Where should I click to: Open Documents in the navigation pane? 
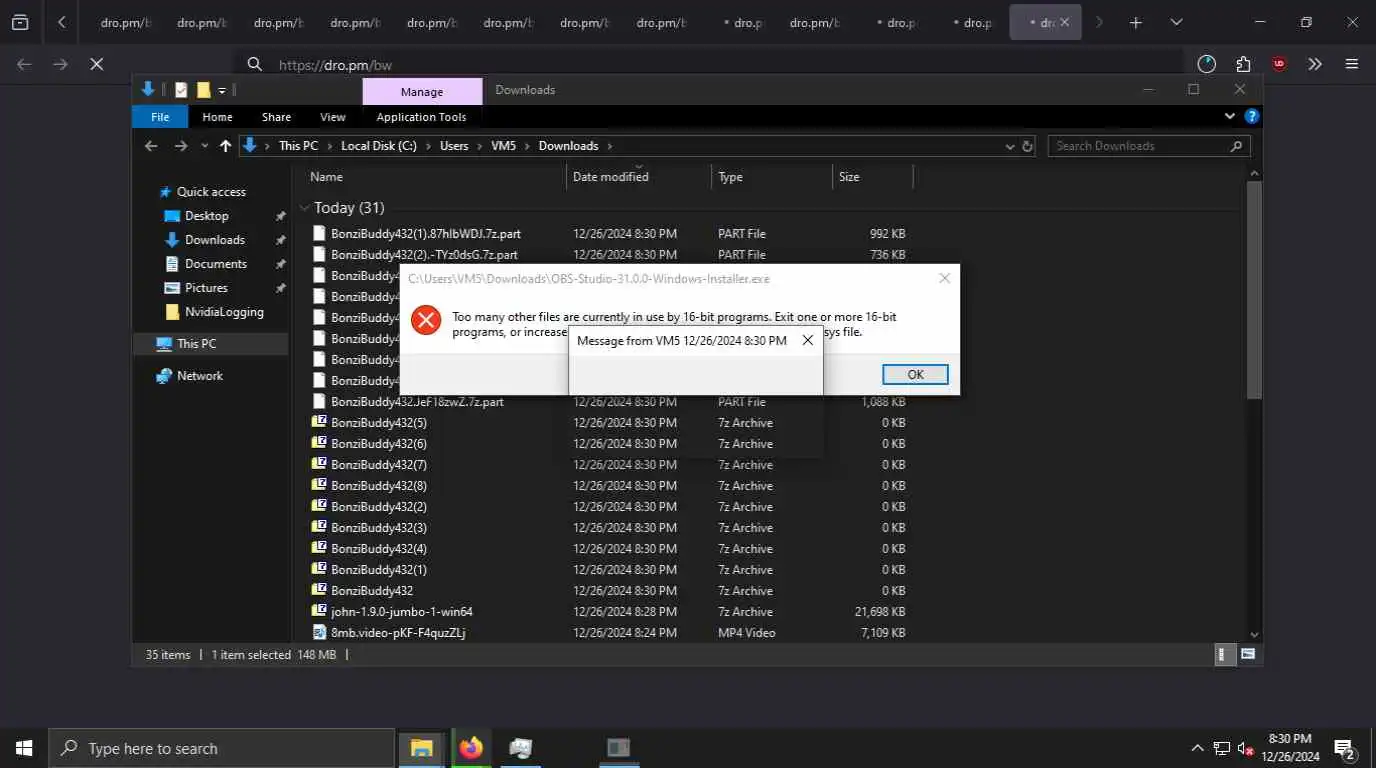point(216,264)
